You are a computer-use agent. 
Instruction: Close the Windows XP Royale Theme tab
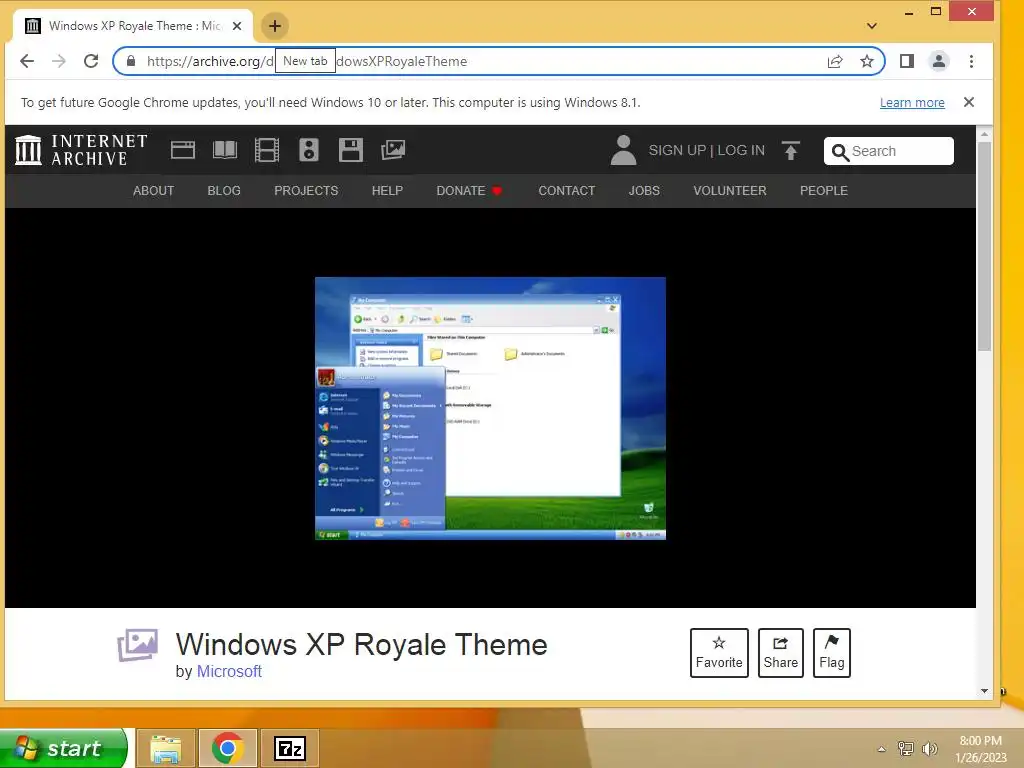click(237, 26)
